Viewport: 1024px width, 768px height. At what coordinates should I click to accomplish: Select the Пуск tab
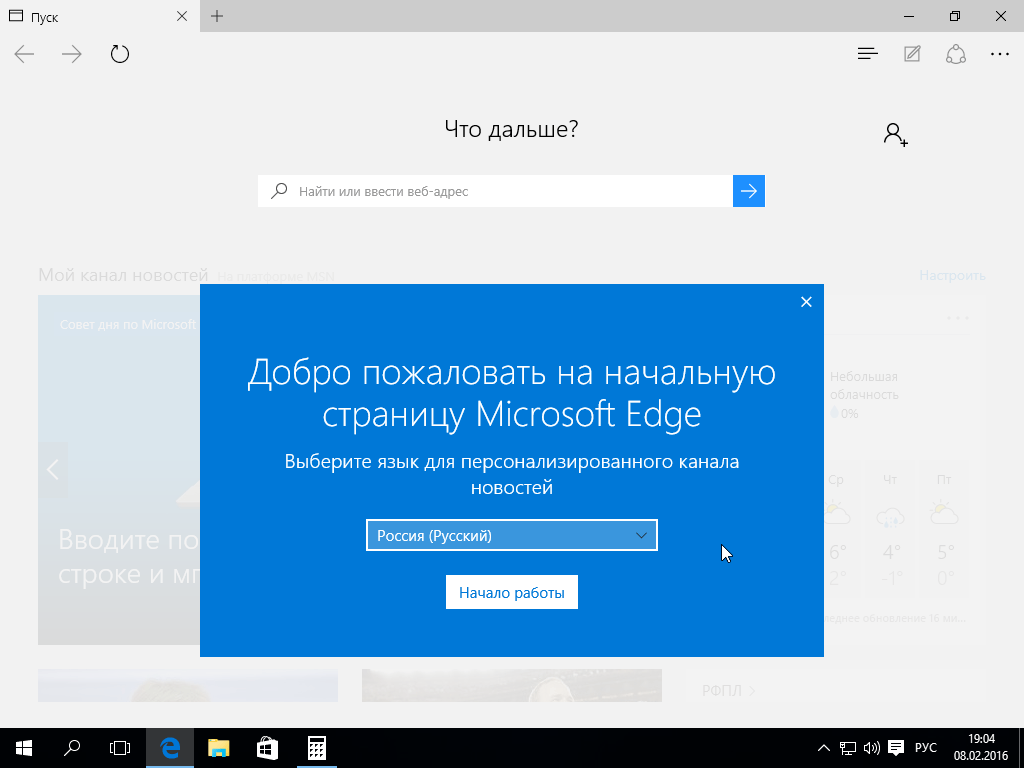pos(90,16)
